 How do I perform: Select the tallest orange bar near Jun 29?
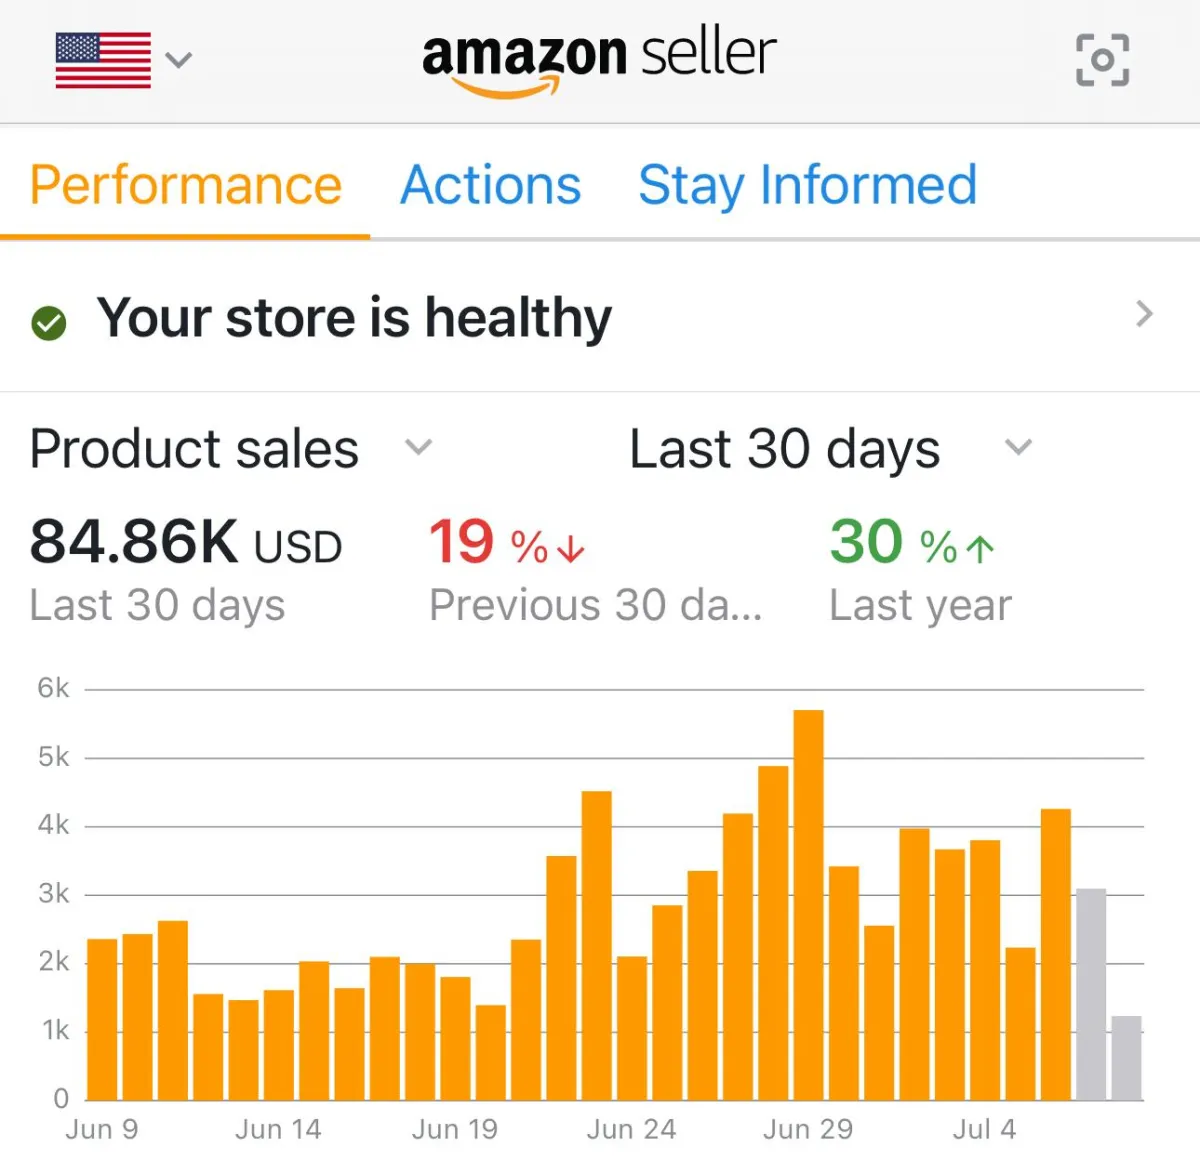(808, 905)
